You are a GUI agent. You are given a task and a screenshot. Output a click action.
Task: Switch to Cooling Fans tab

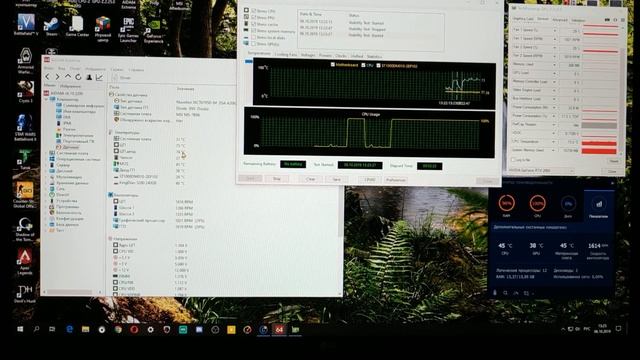[285, 54]
